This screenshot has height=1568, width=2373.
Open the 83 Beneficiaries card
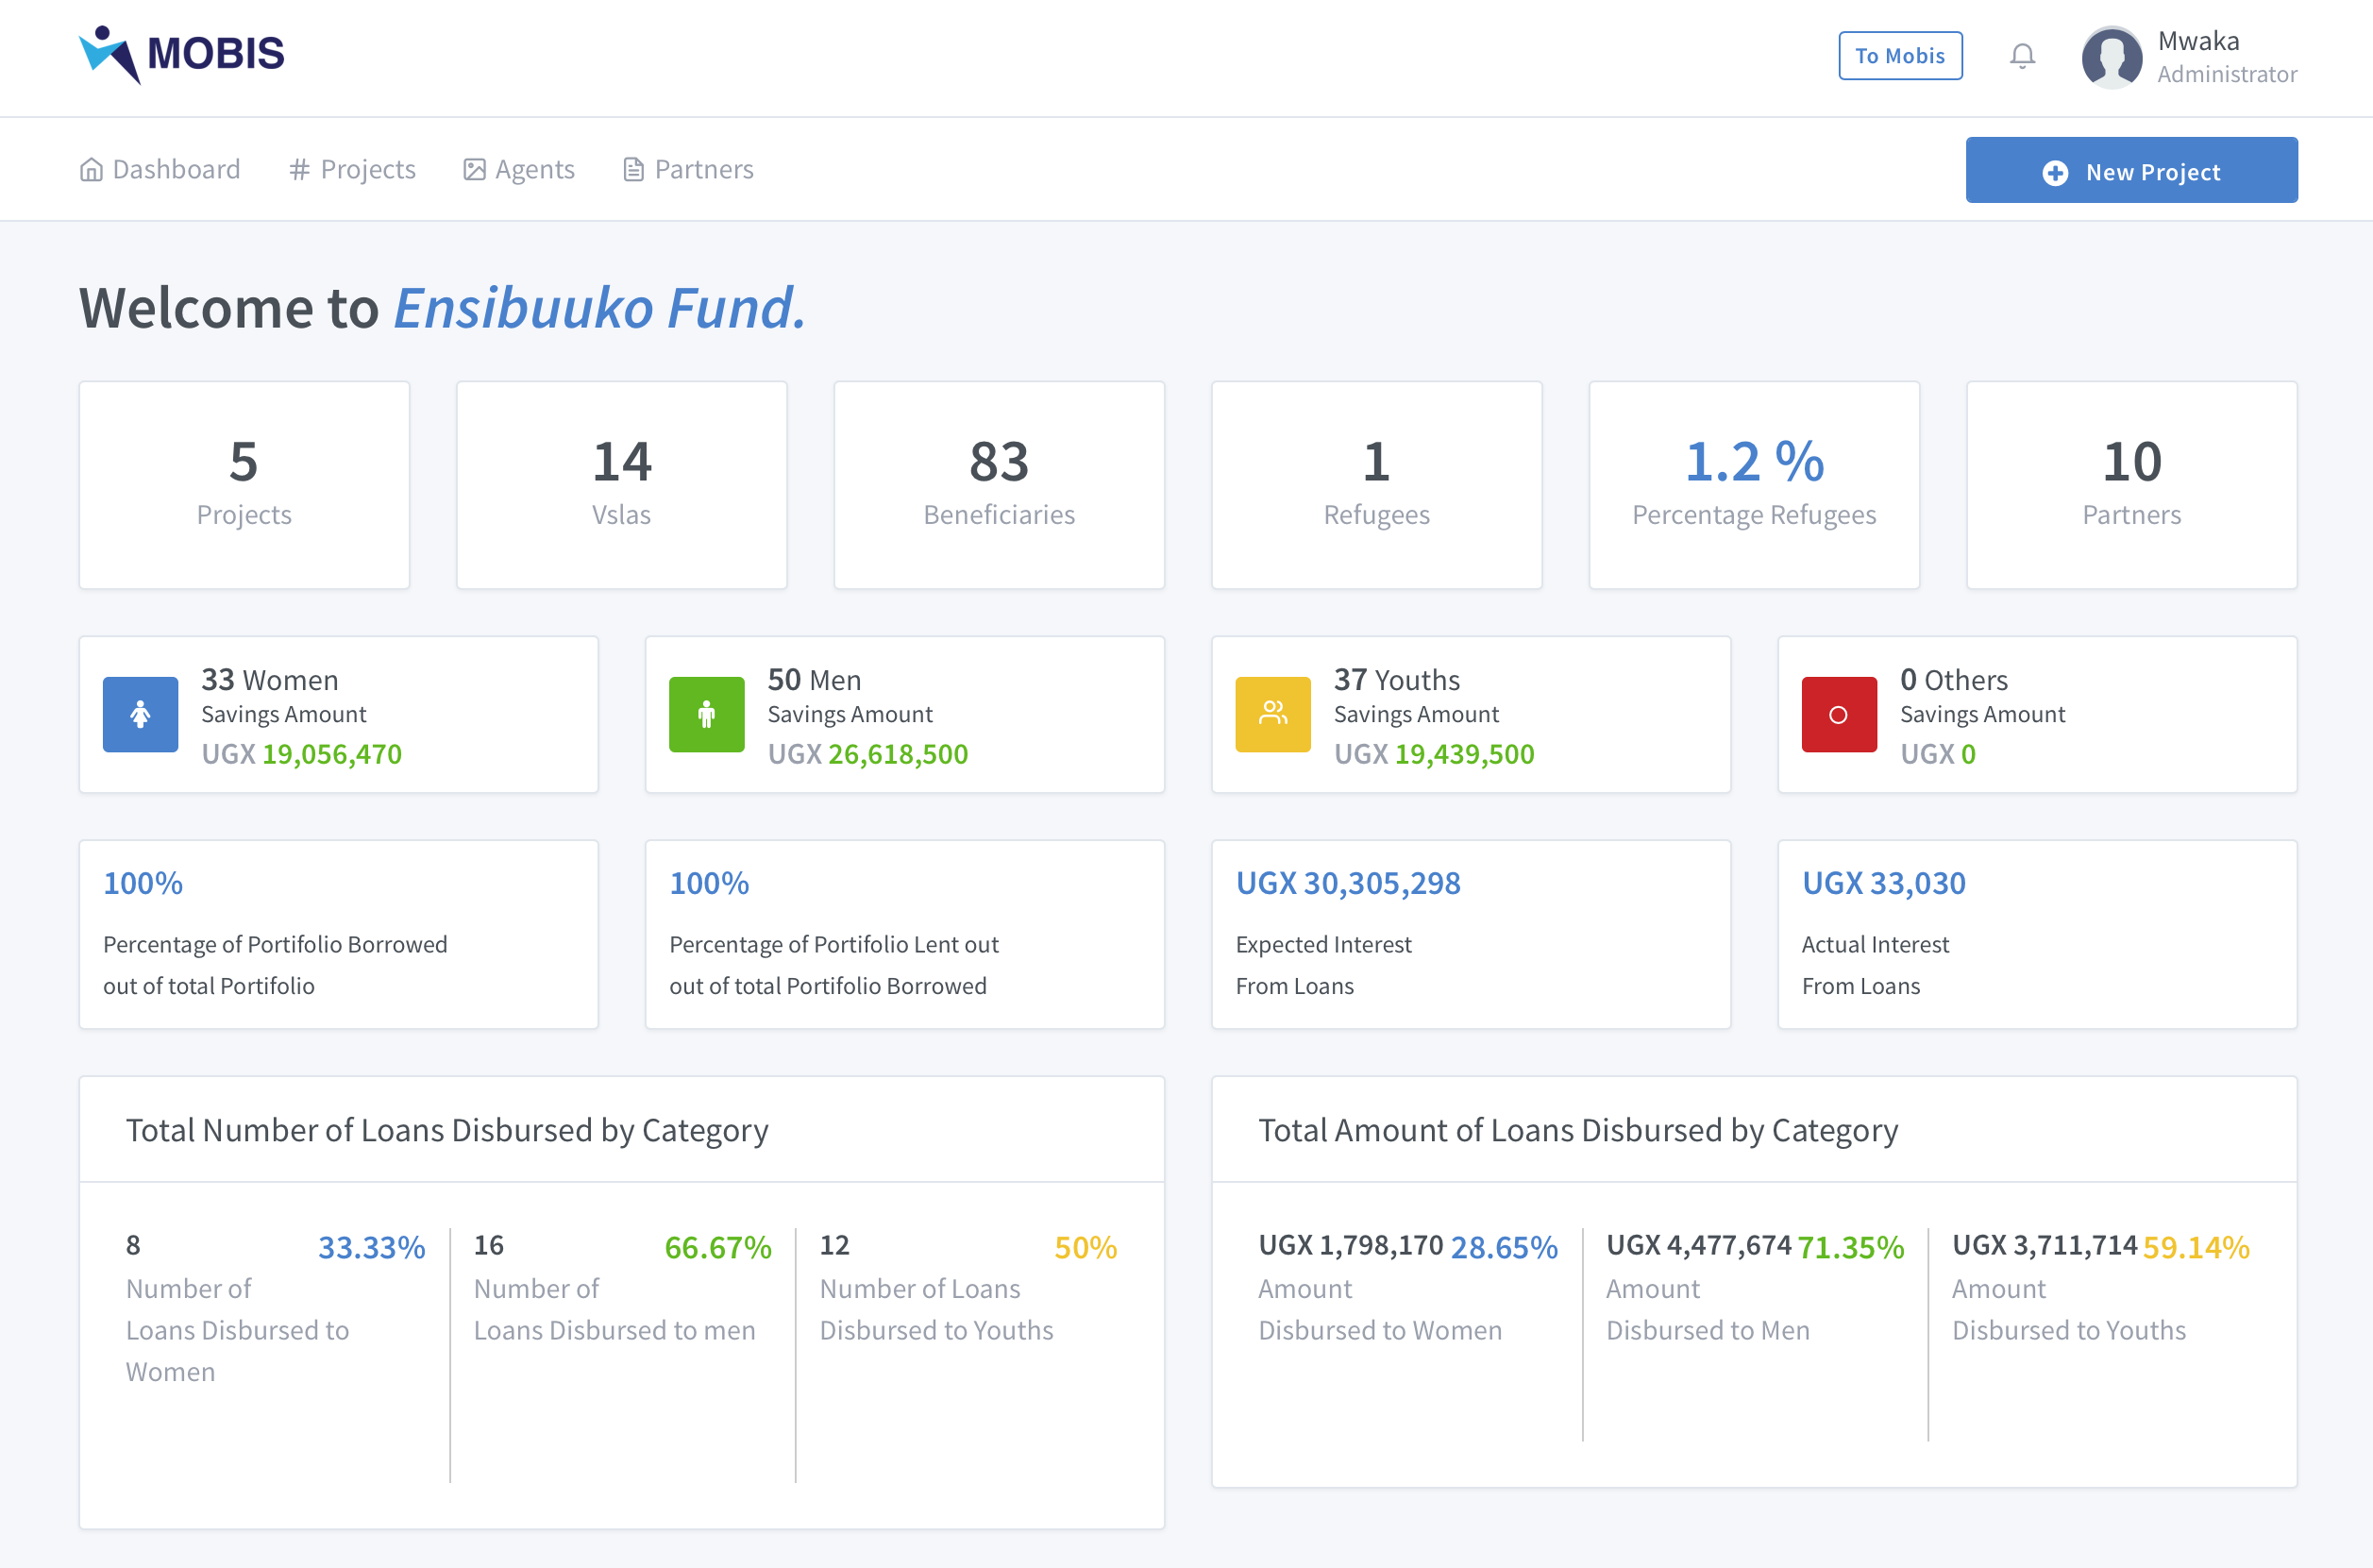(x=999, y=485)
